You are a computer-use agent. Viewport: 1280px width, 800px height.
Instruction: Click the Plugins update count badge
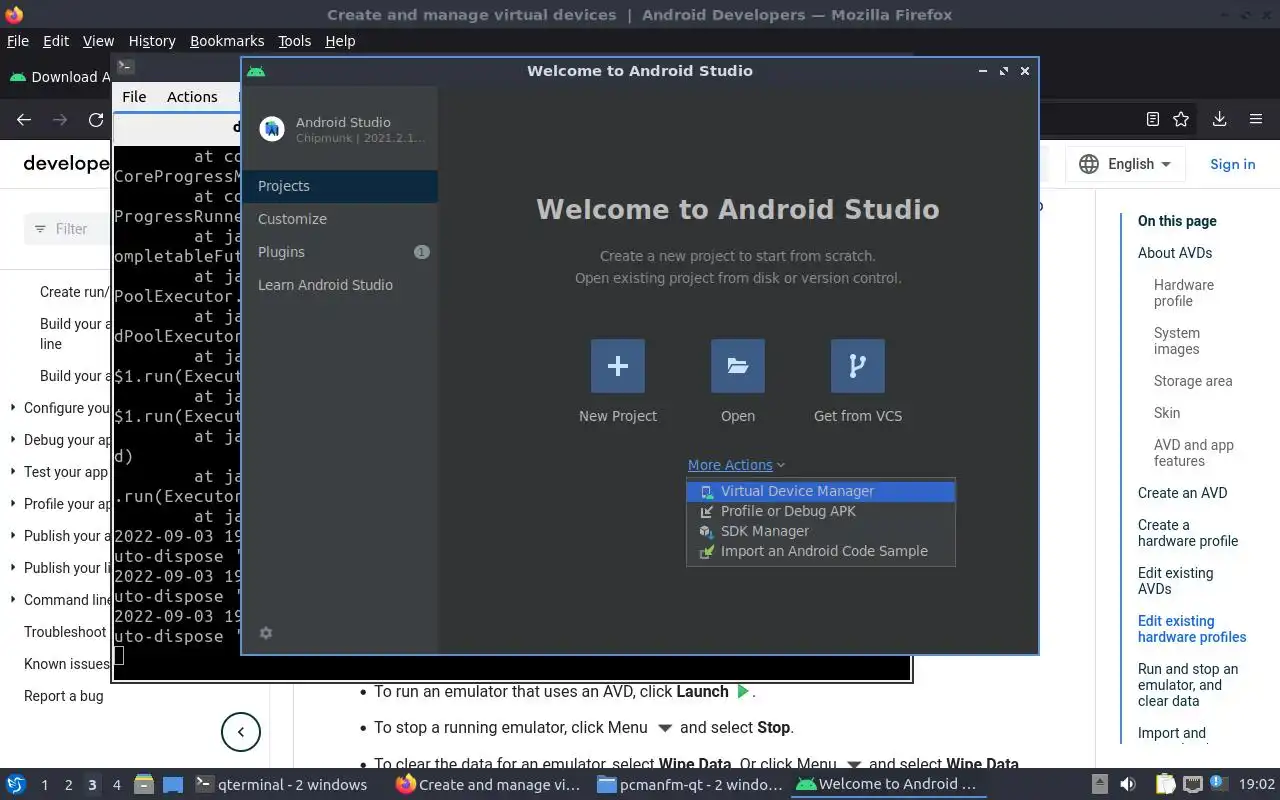(421, 252)
